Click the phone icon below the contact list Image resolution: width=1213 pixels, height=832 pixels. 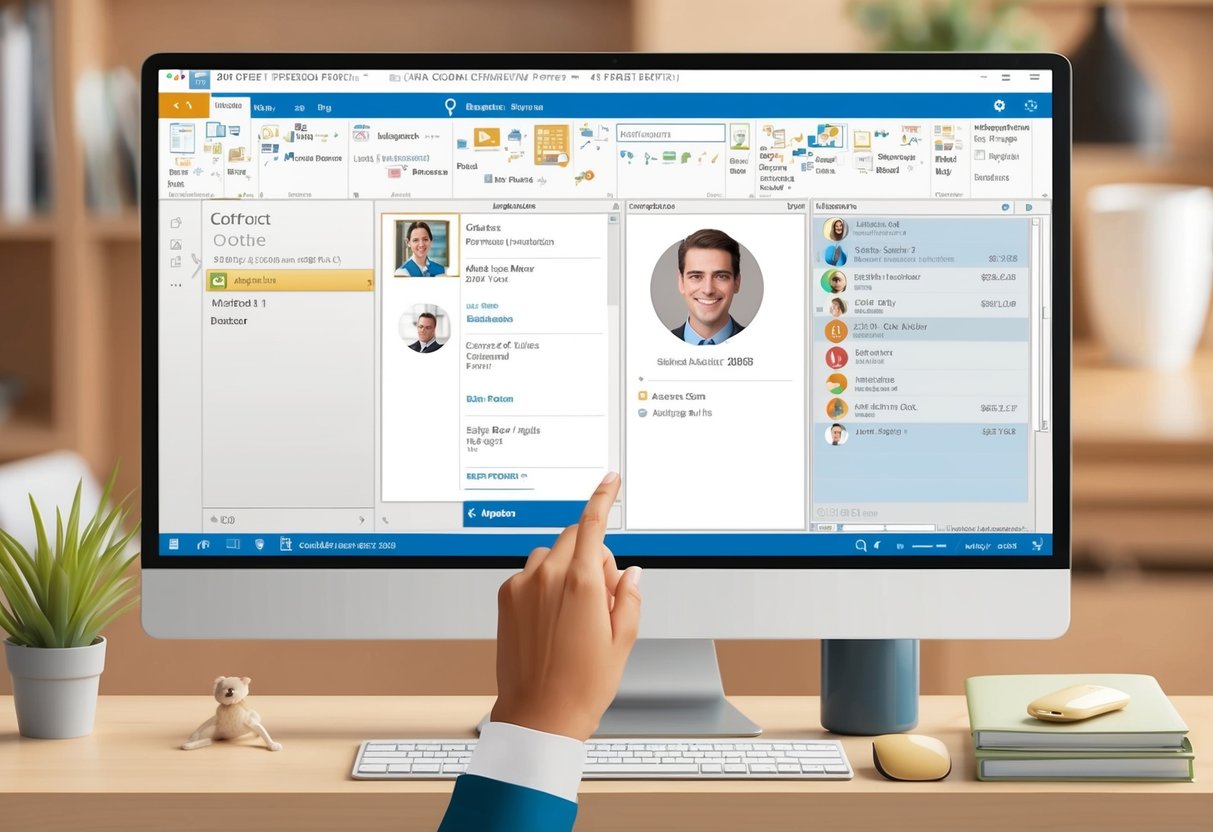click(386, 519)
